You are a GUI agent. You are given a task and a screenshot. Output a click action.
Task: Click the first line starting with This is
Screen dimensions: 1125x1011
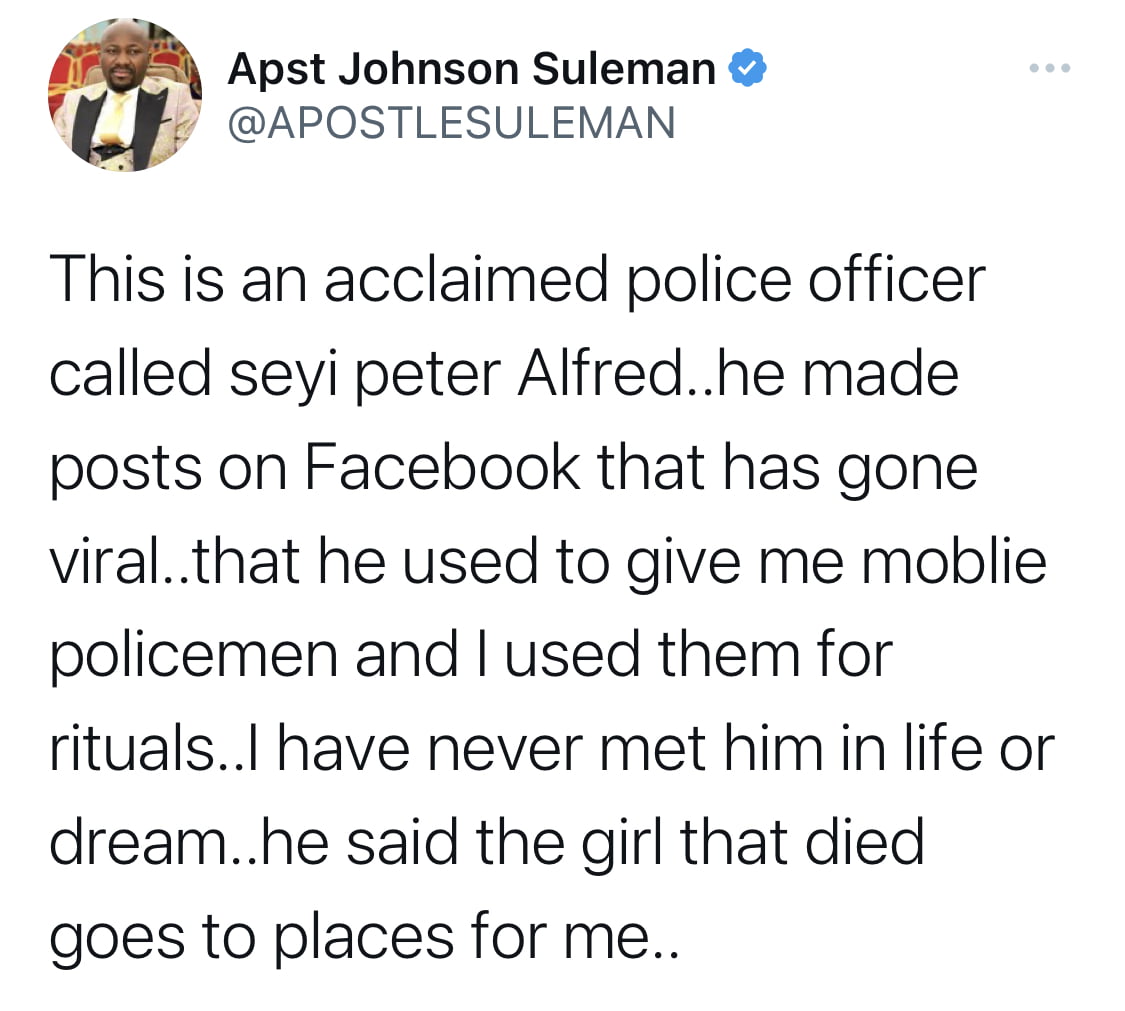(517, 281)
